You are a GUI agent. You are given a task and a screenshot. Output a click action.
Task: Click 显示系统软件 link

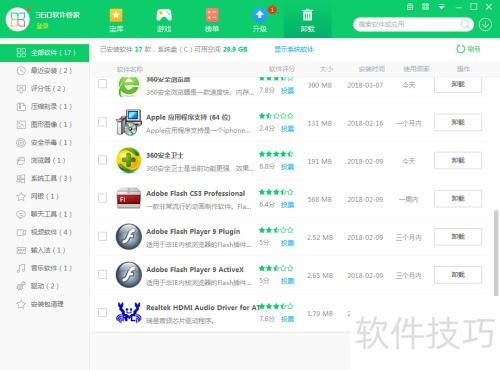294,49
